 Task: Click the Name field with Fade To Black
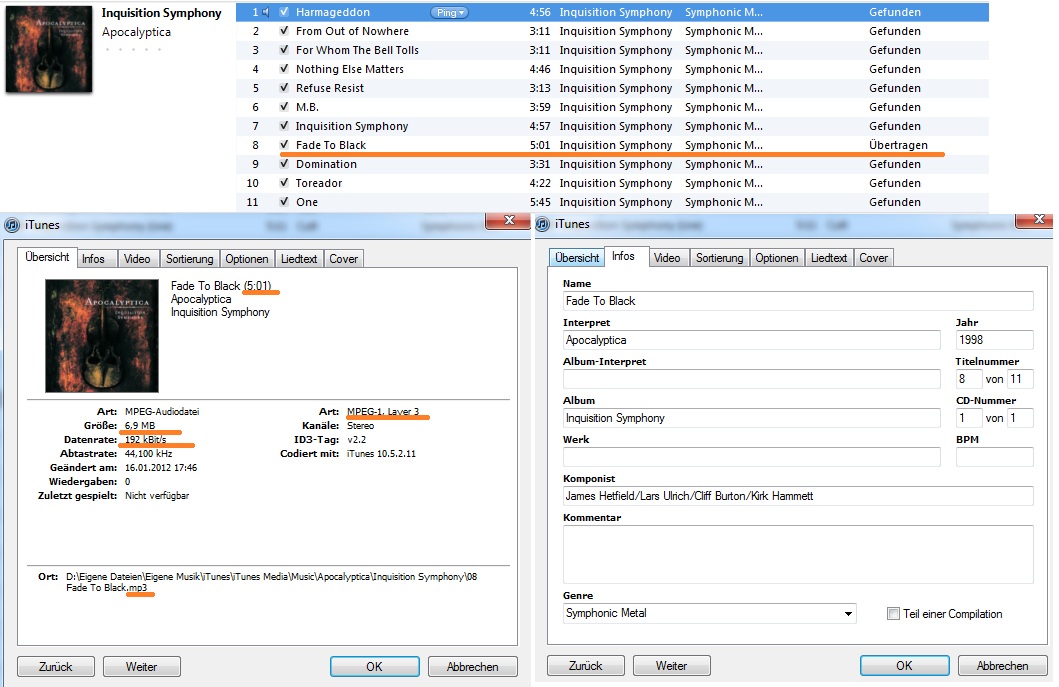[x=798, y=301]
